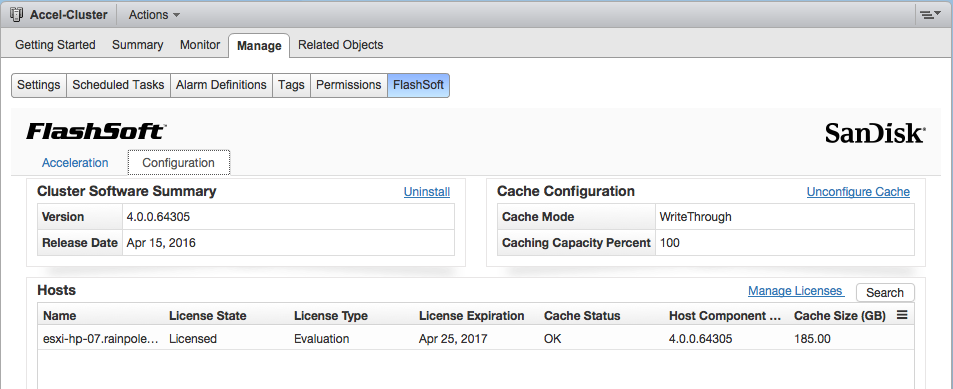Click the Hosts section heading
Viewport: 953px width, 389px height.
pos(57,290)
